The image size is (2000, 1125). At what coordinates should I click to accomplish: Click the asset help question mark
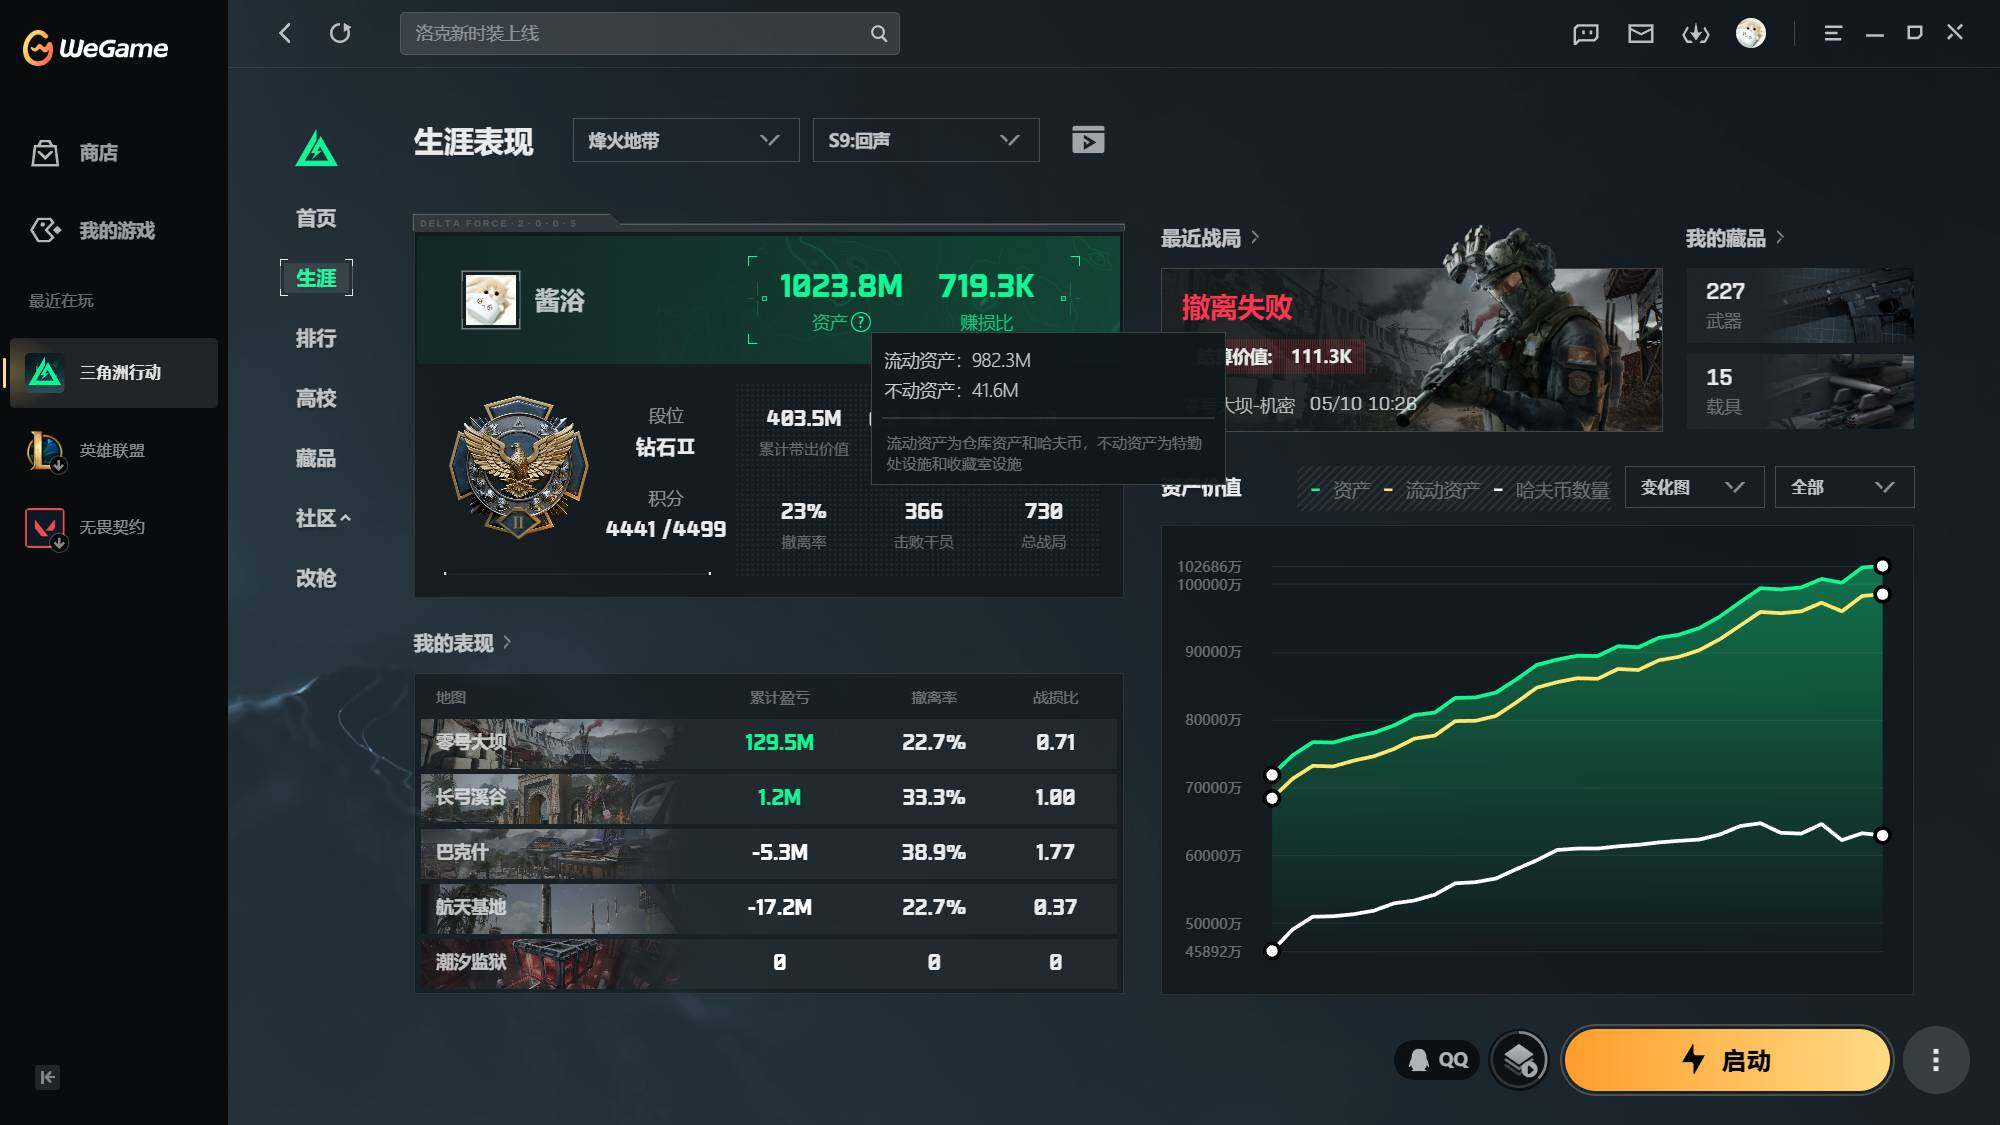[x=861, y=322]
